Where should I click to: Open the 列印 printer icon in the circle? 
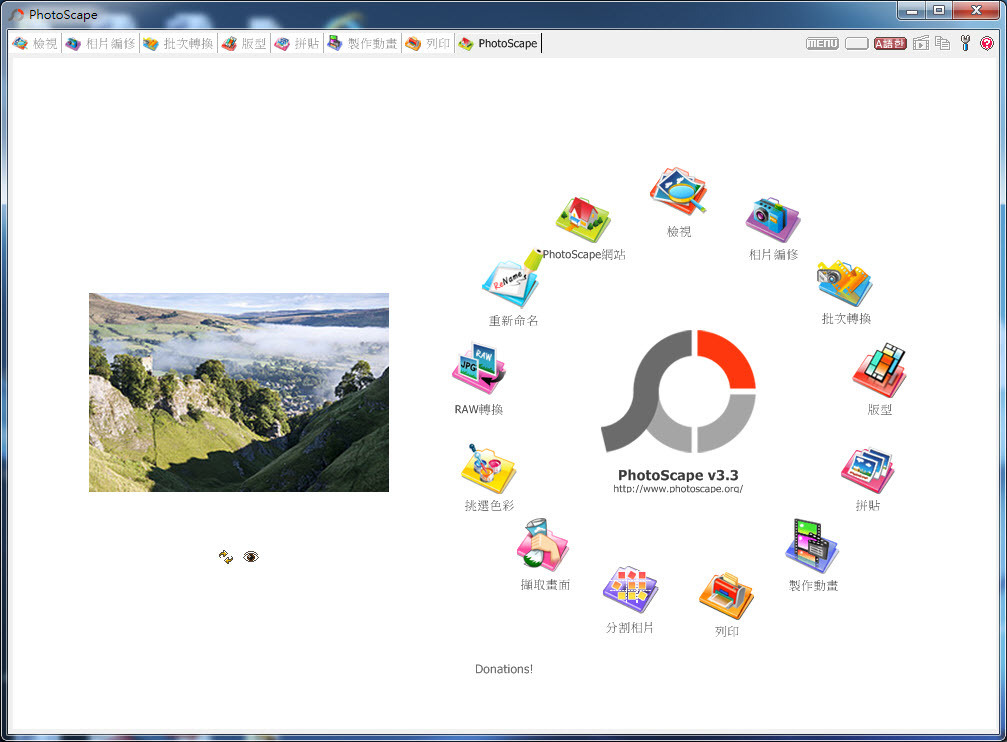click(x=726, y=596)
